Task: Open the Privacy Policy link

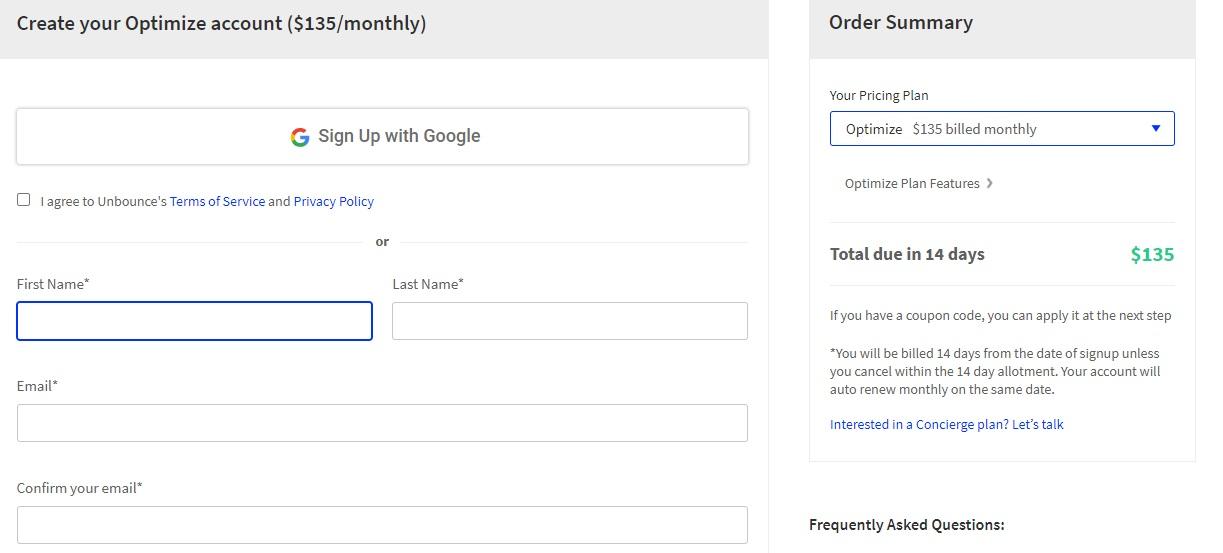Action: point(333,201)
